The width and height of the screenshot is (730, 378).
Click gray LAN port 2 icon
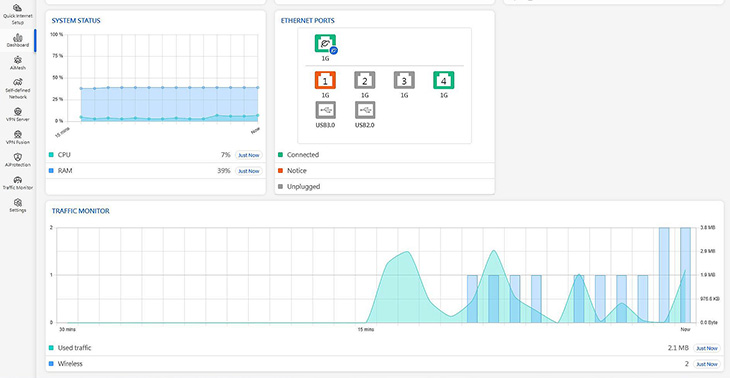tap(365, 81)
